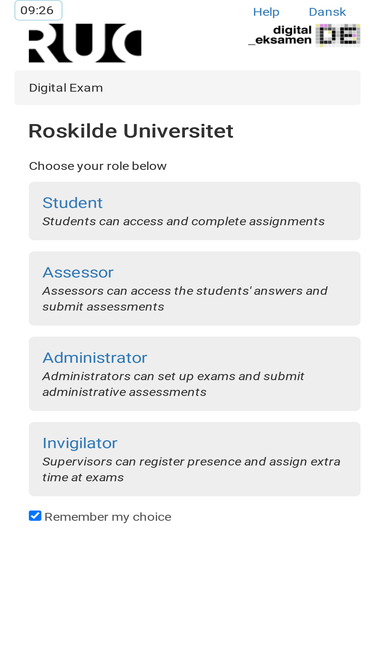Viewport: 375px width, 667px height.
Task: Click the 'digital _eksamen' wordmark text
Action: (x=280, y=35)
